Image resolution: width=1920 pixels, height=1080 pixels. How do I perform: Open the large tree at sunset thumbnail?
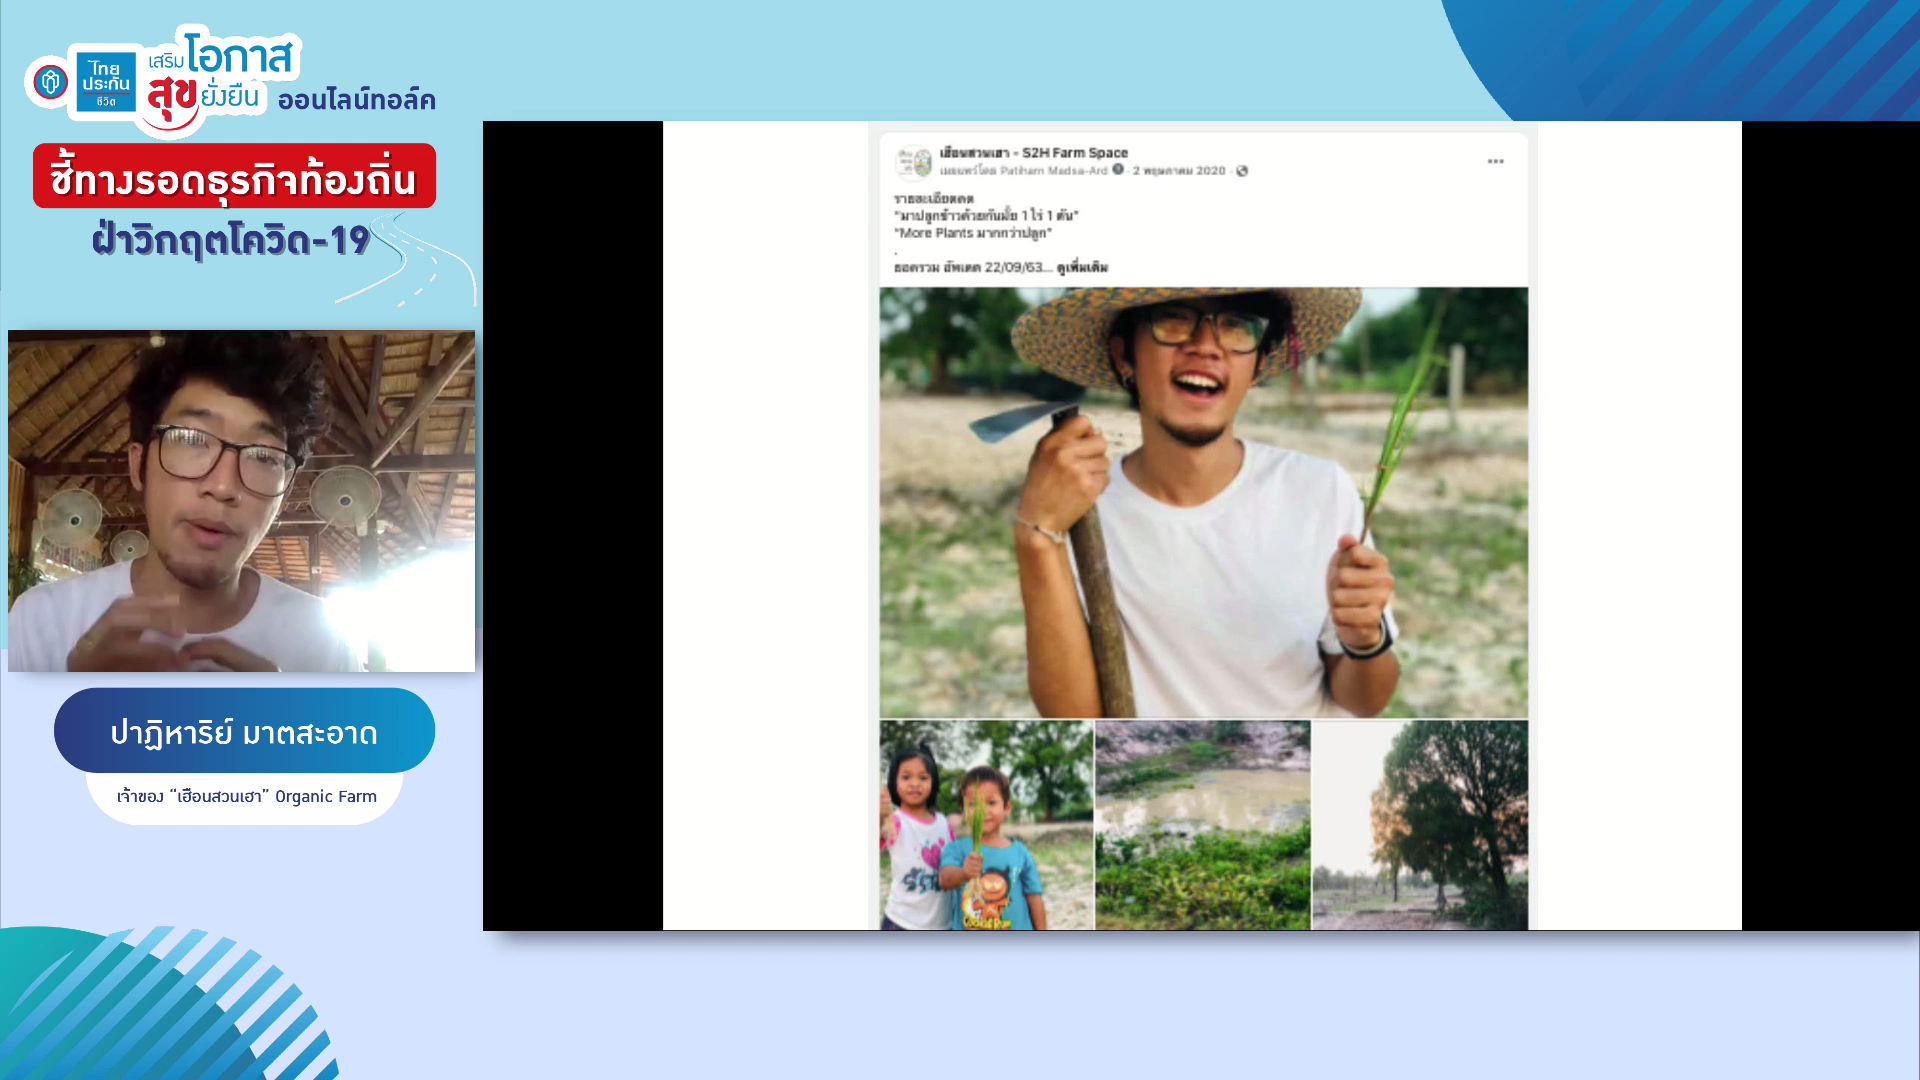tap(1419, 825)
